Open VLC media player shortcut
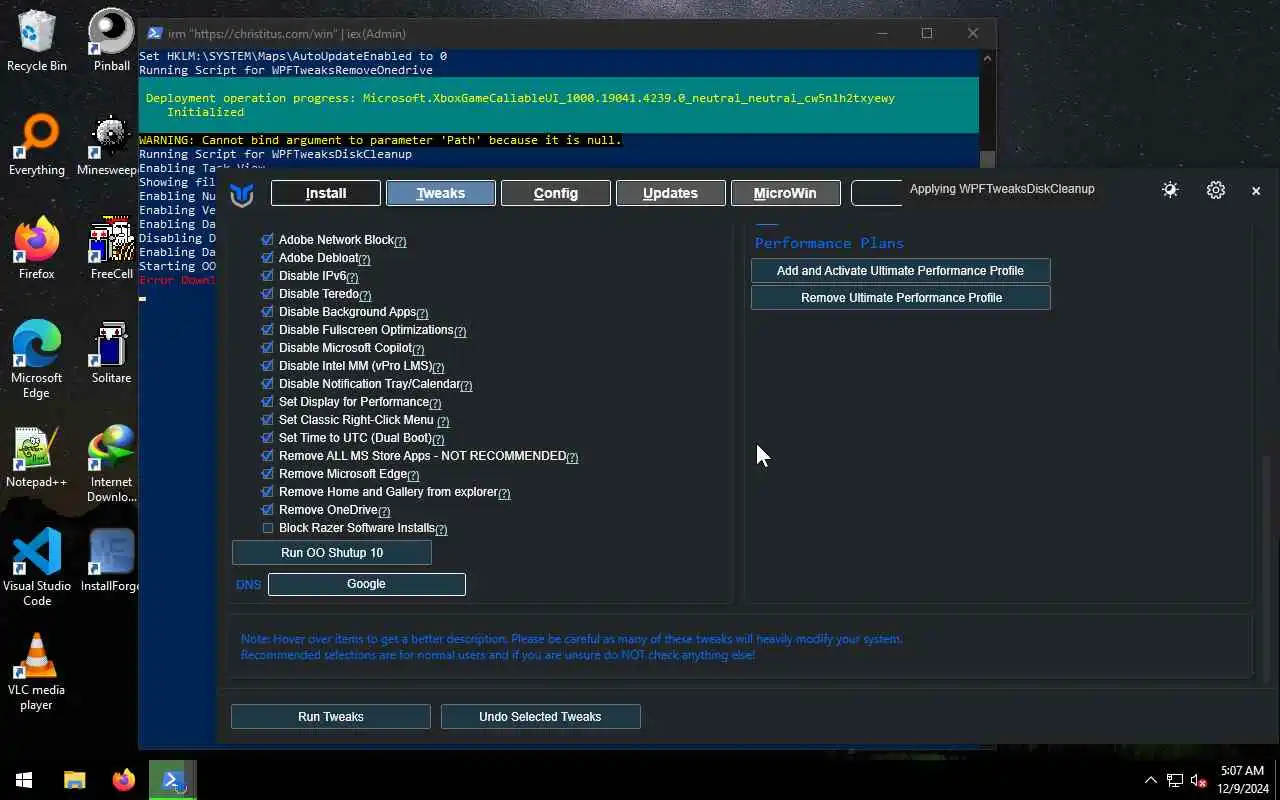Screen dimensions: 1280x800 (x=37, y=671)
